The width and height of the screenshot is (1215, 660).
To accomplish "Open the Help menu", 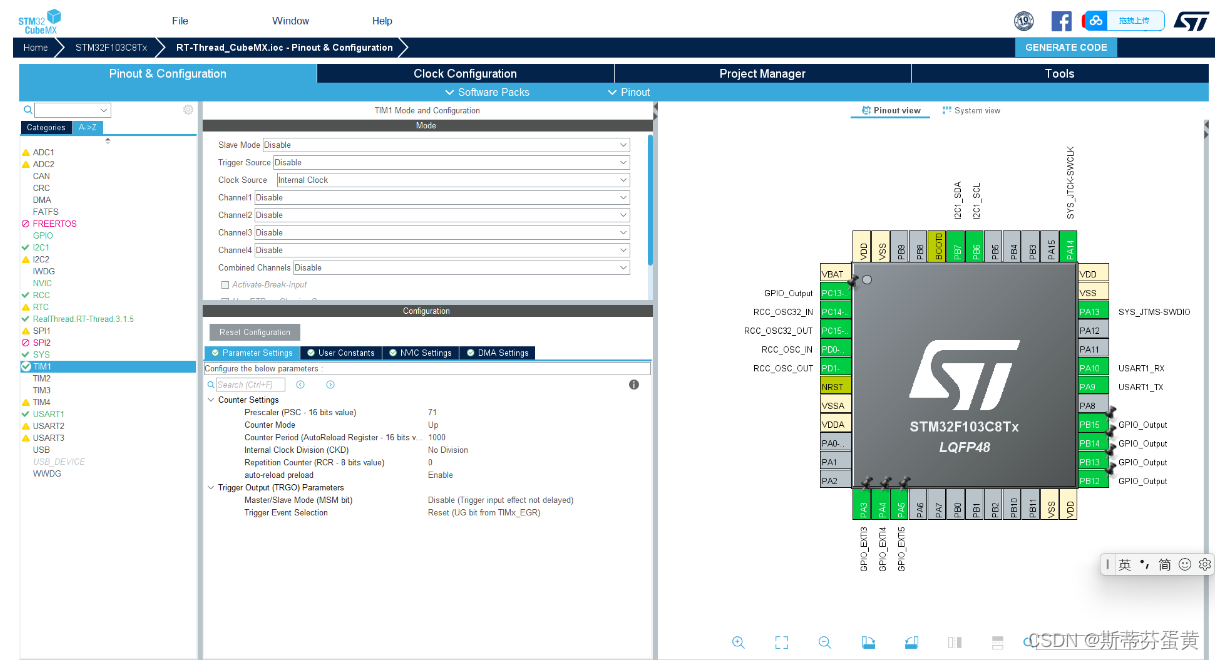I will tap(382, 20).
